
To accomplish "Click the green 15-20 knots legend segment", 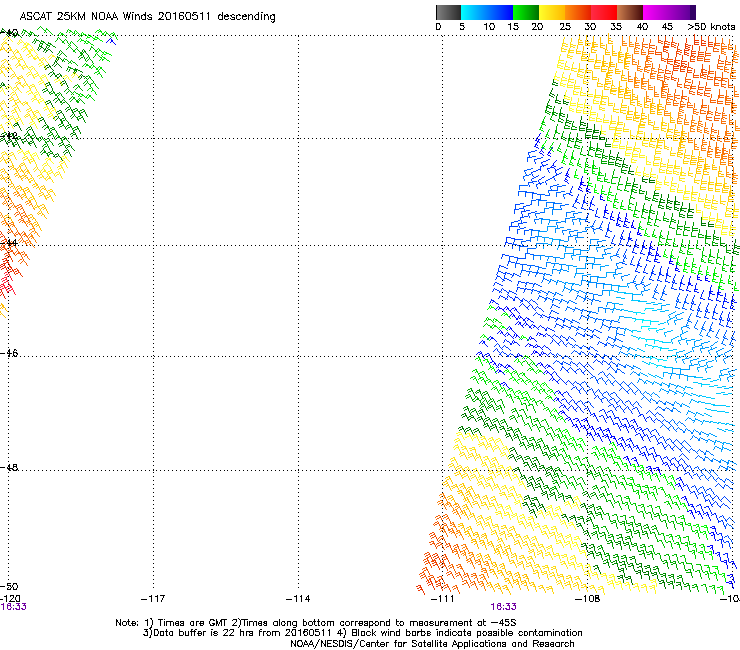I will tap(526, 12).
